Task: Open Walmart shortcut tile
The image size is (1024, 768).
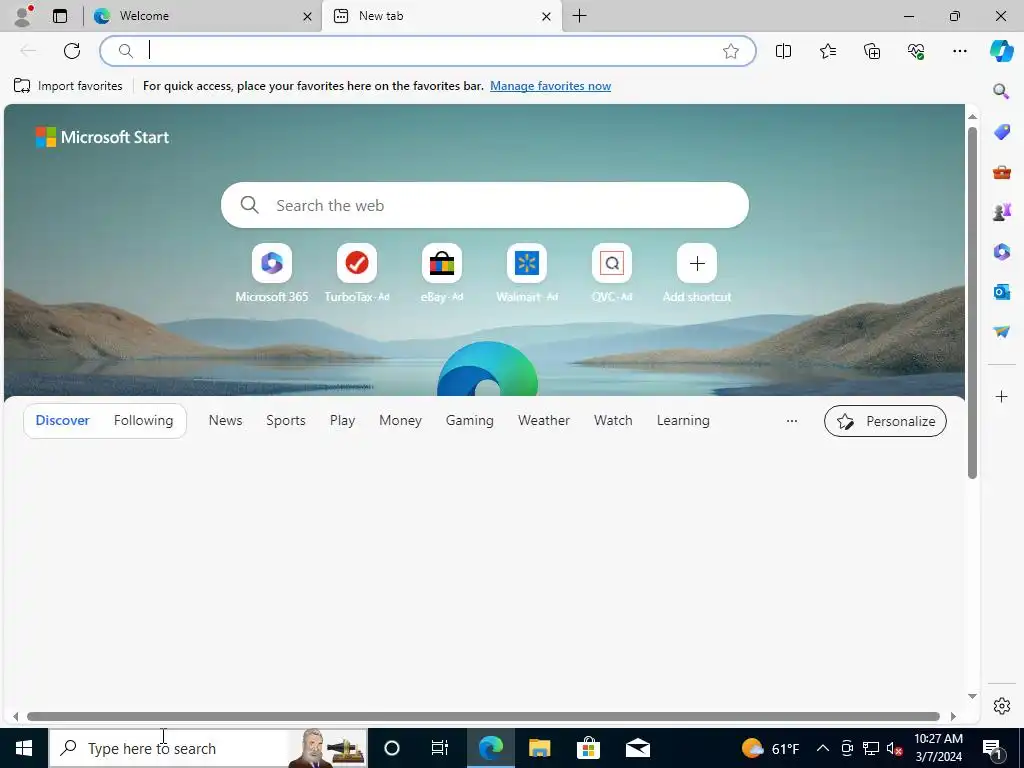Action: 526,263
